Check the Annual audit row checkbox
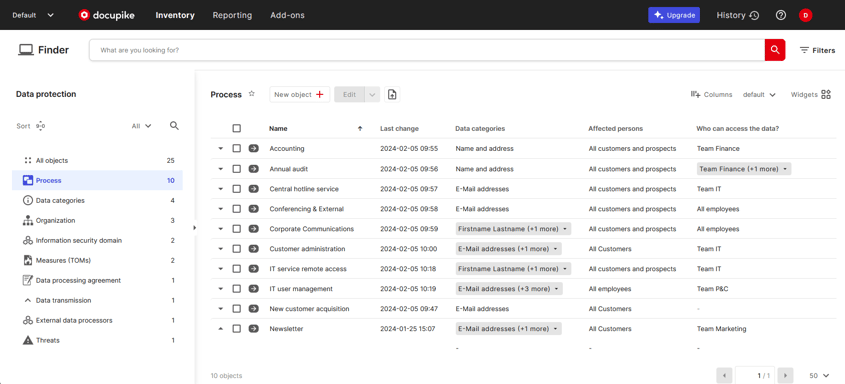 point(237,169)
